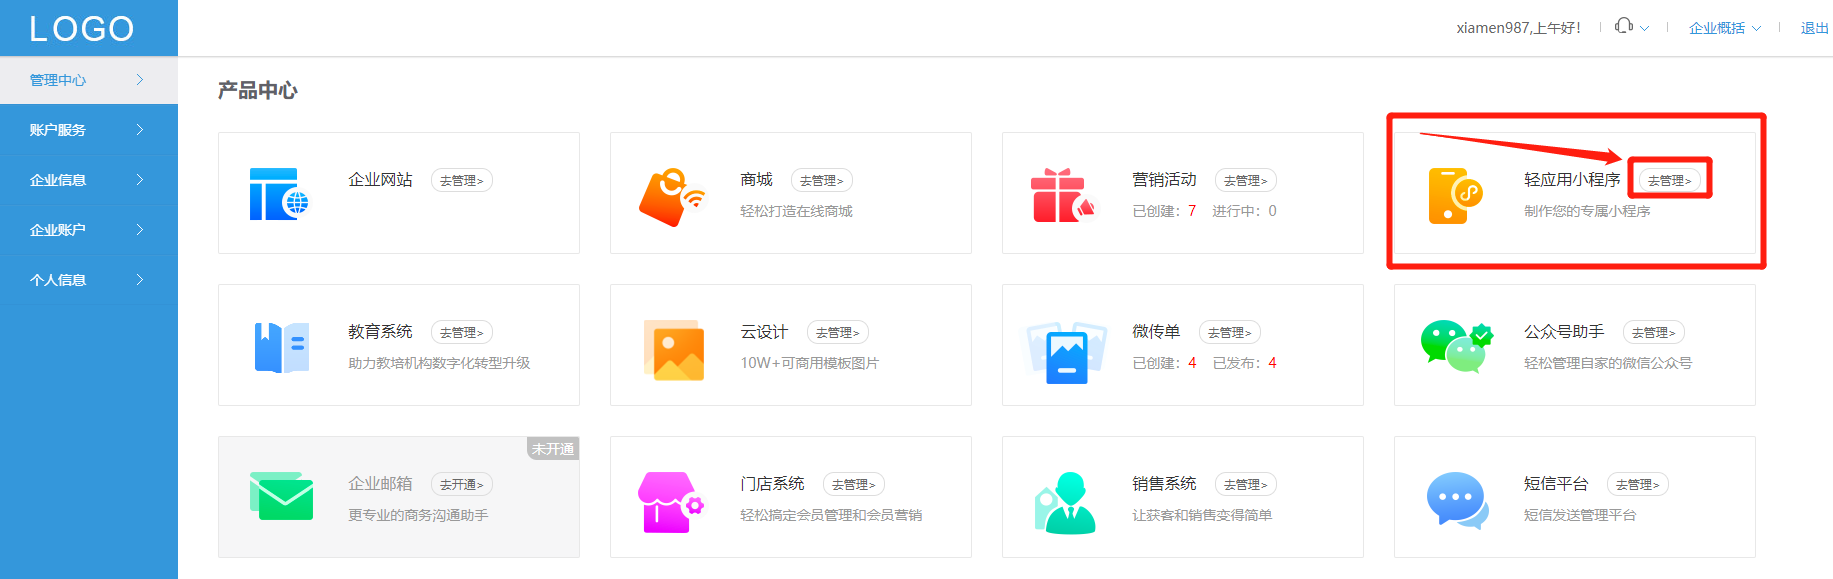Open 去管理 for 商城
The image size is (1833, 579).
822,181
